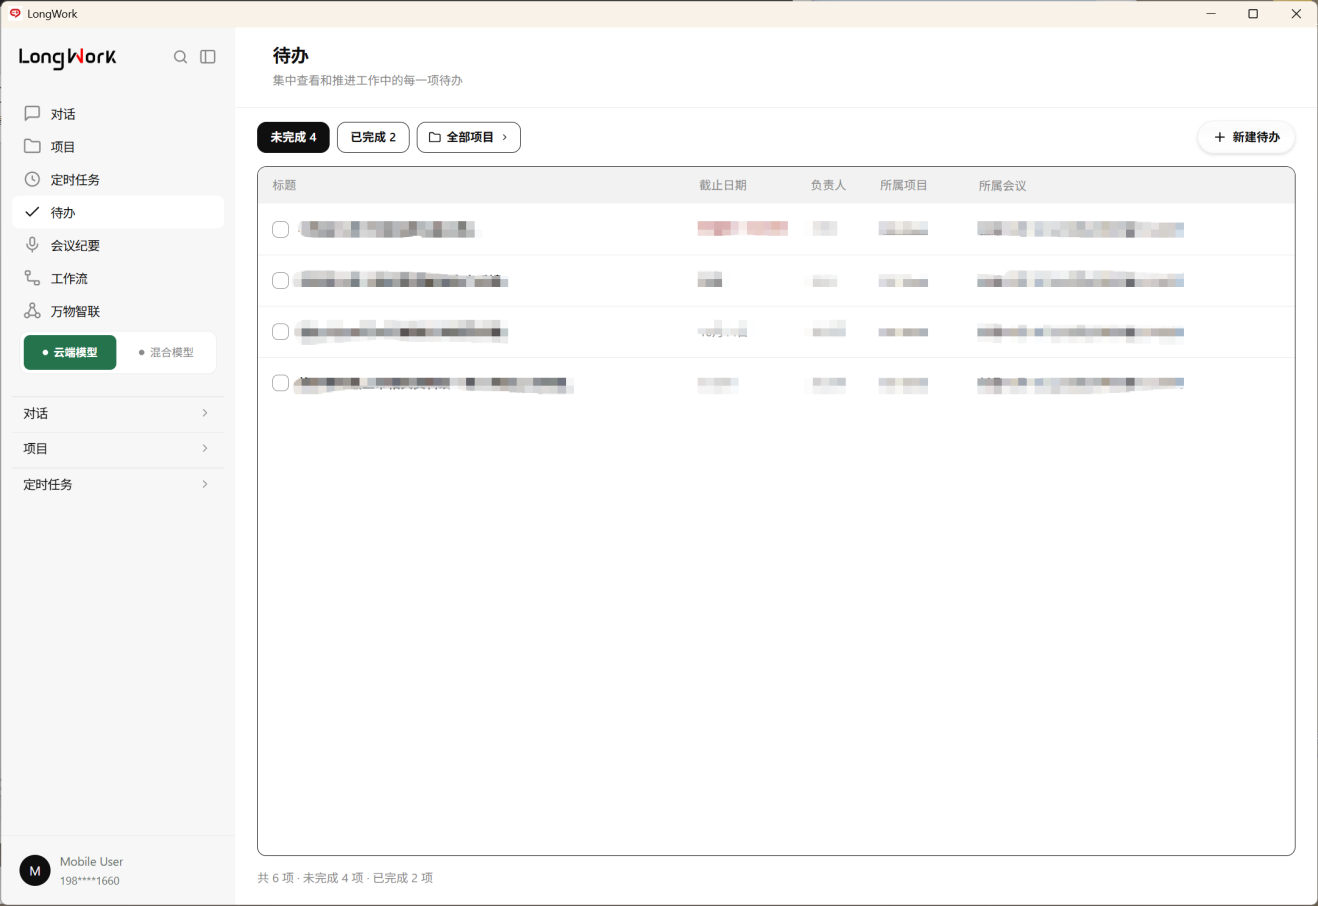Click the phone number 198****1660
This screenshot has height=906, width=1318.
(89, 881)
